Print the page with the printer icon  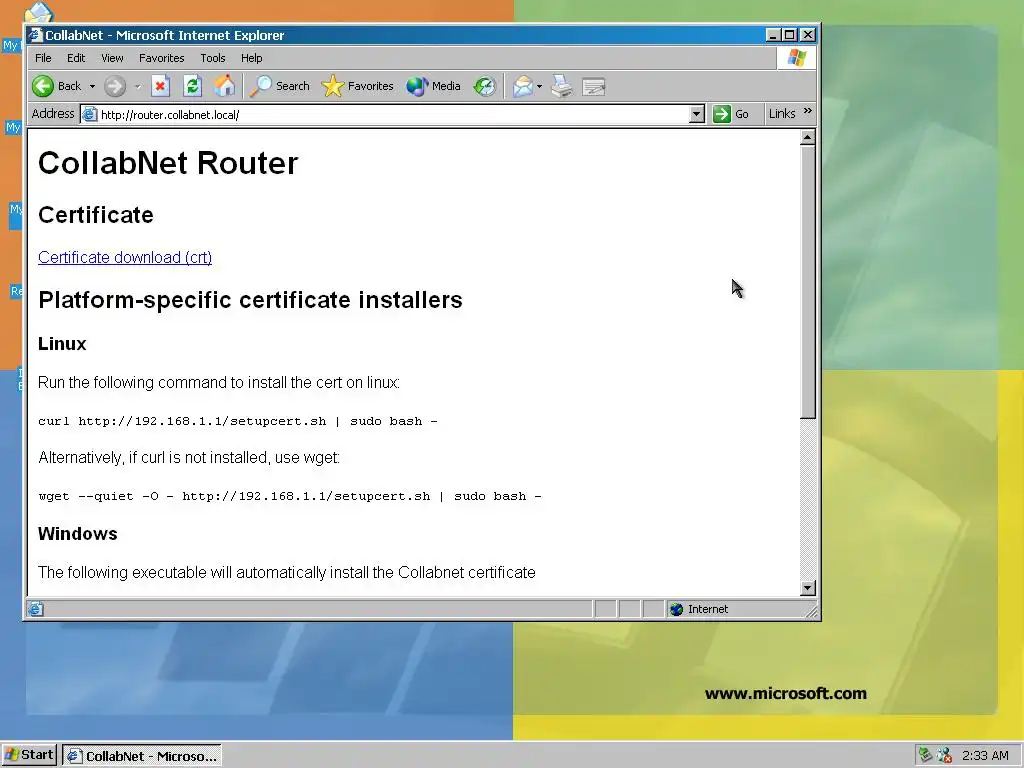click(562, 86)
